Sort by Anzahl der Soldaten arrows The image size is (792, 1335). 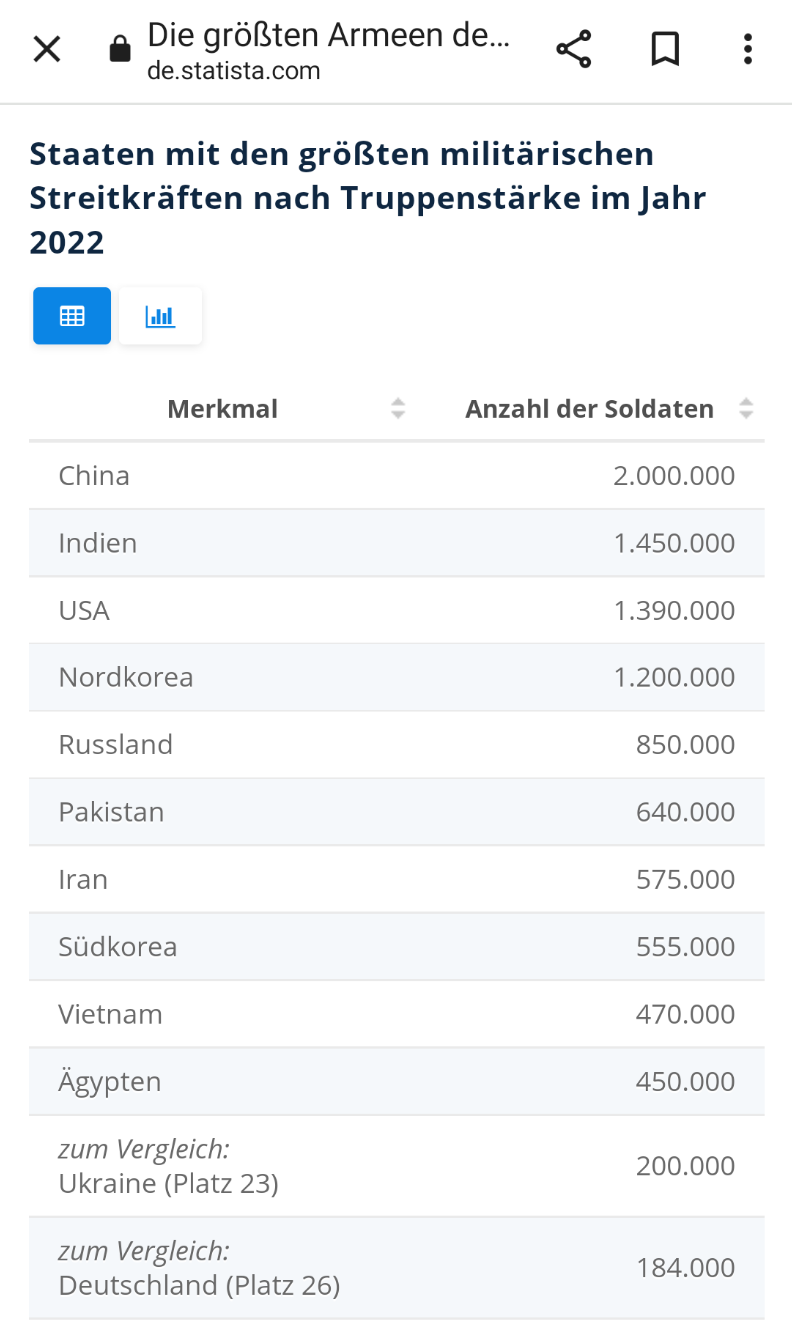[x=746, y=408]
